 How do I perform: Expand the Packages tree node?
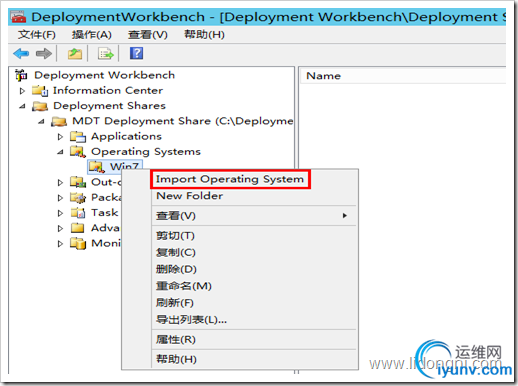(x=60, y=198)
